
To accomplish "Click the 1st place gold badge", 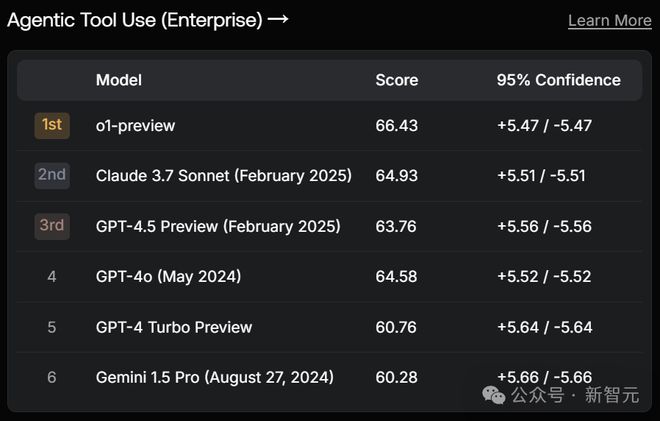I will tap(51, 125).
